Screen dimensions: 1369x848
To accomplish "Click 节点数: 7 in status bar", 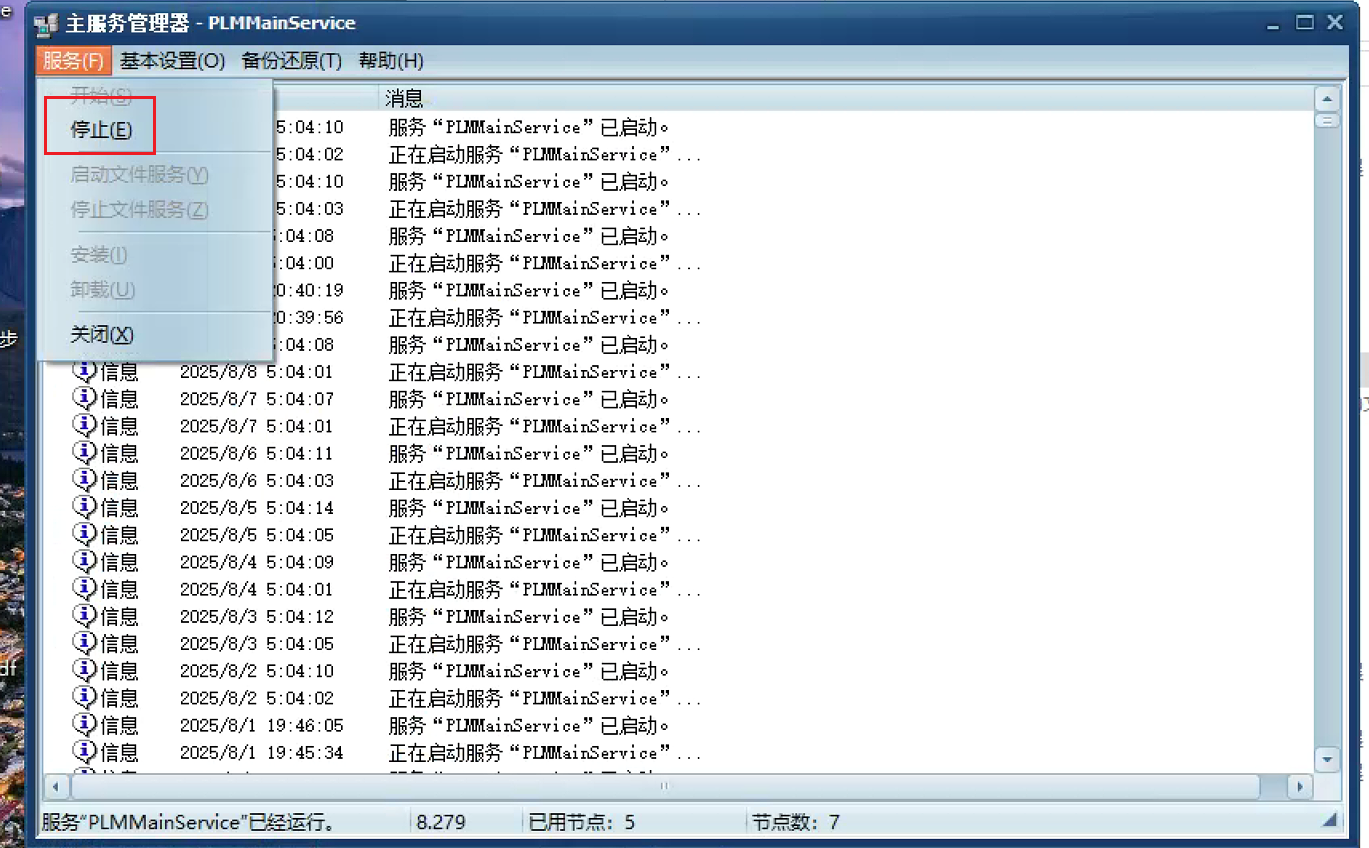I will point(796,823).
